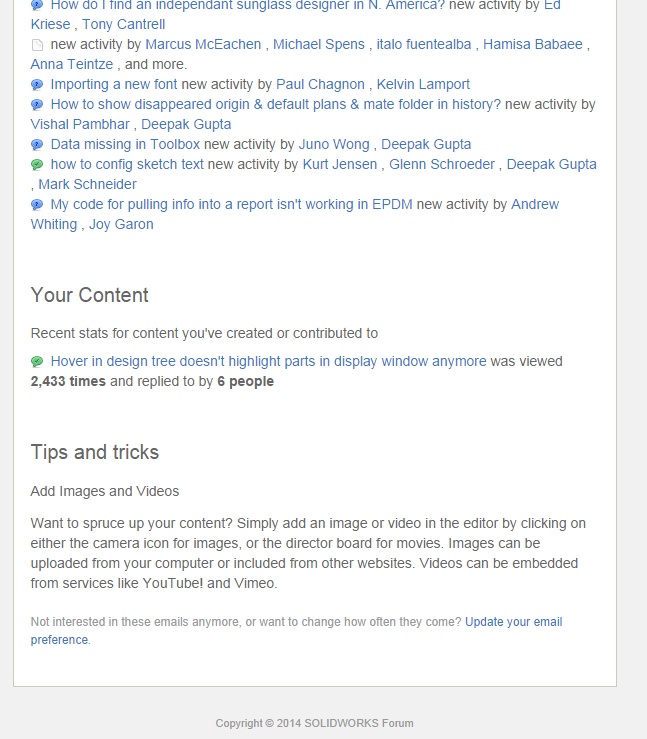The image size is (647, 739).
Task: Click the document icon before Marcus McEachen activity
Action: tap(37, 45)
